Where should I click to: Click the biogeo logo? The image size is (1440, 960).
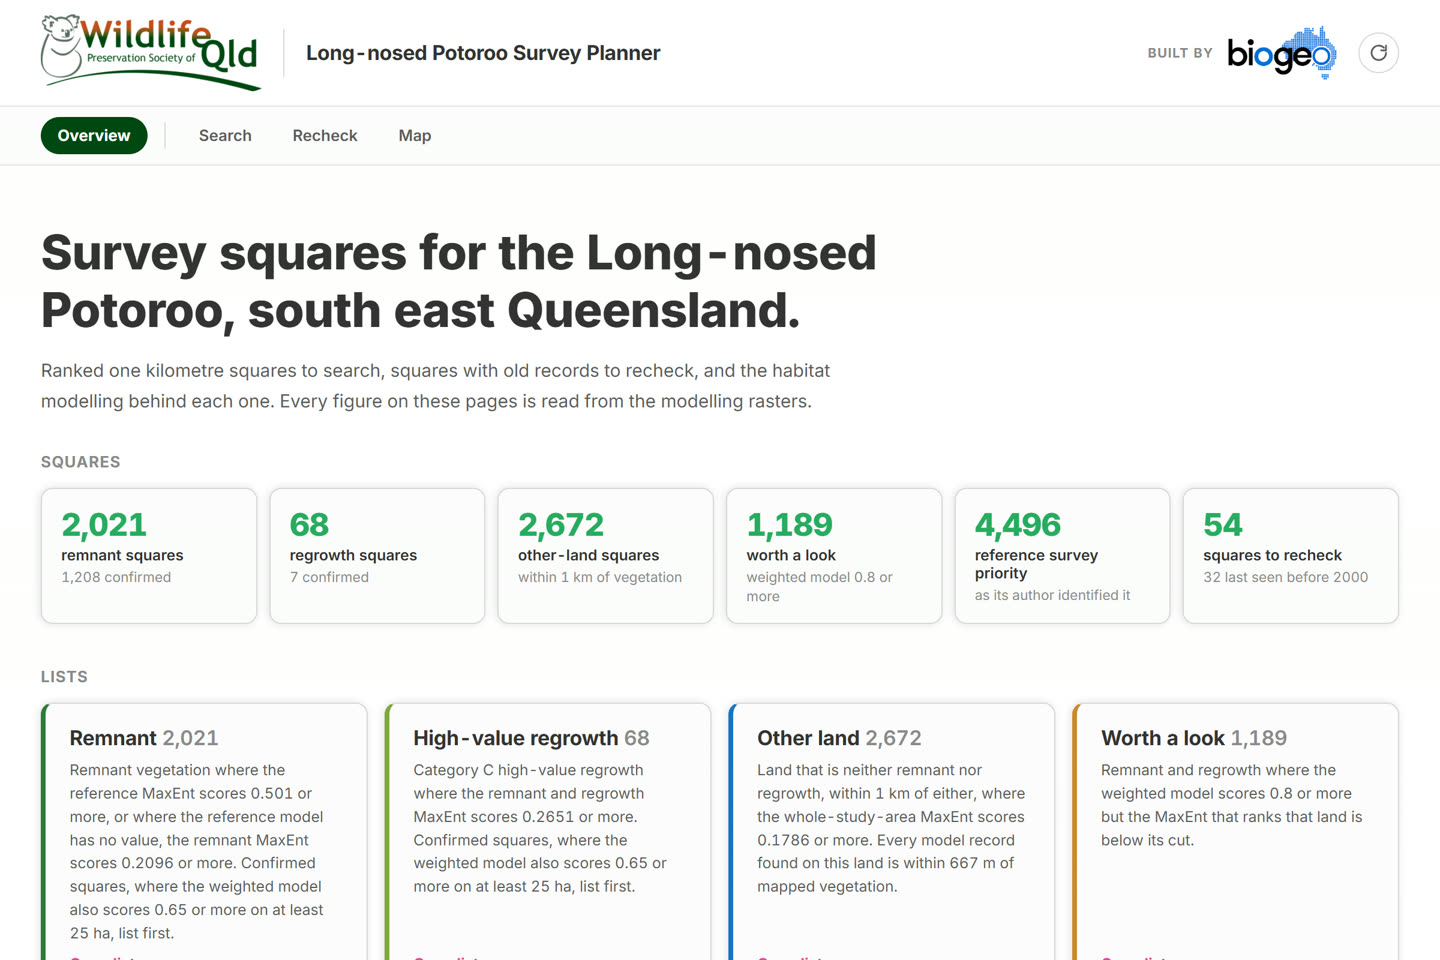[1282, 53]
